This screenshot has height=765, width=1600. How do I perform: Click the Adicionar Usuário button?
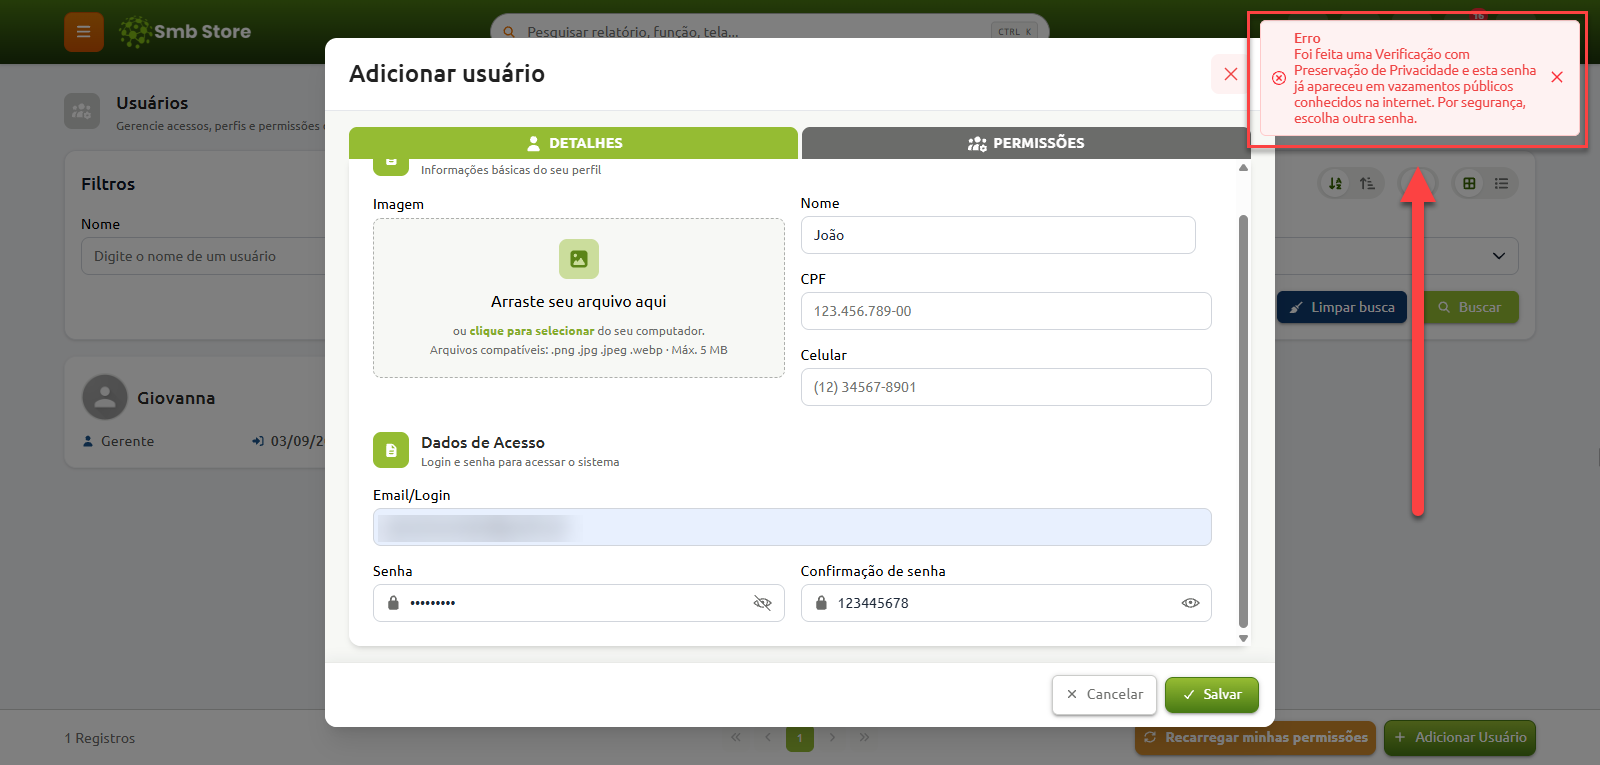tap(1460, 738)
